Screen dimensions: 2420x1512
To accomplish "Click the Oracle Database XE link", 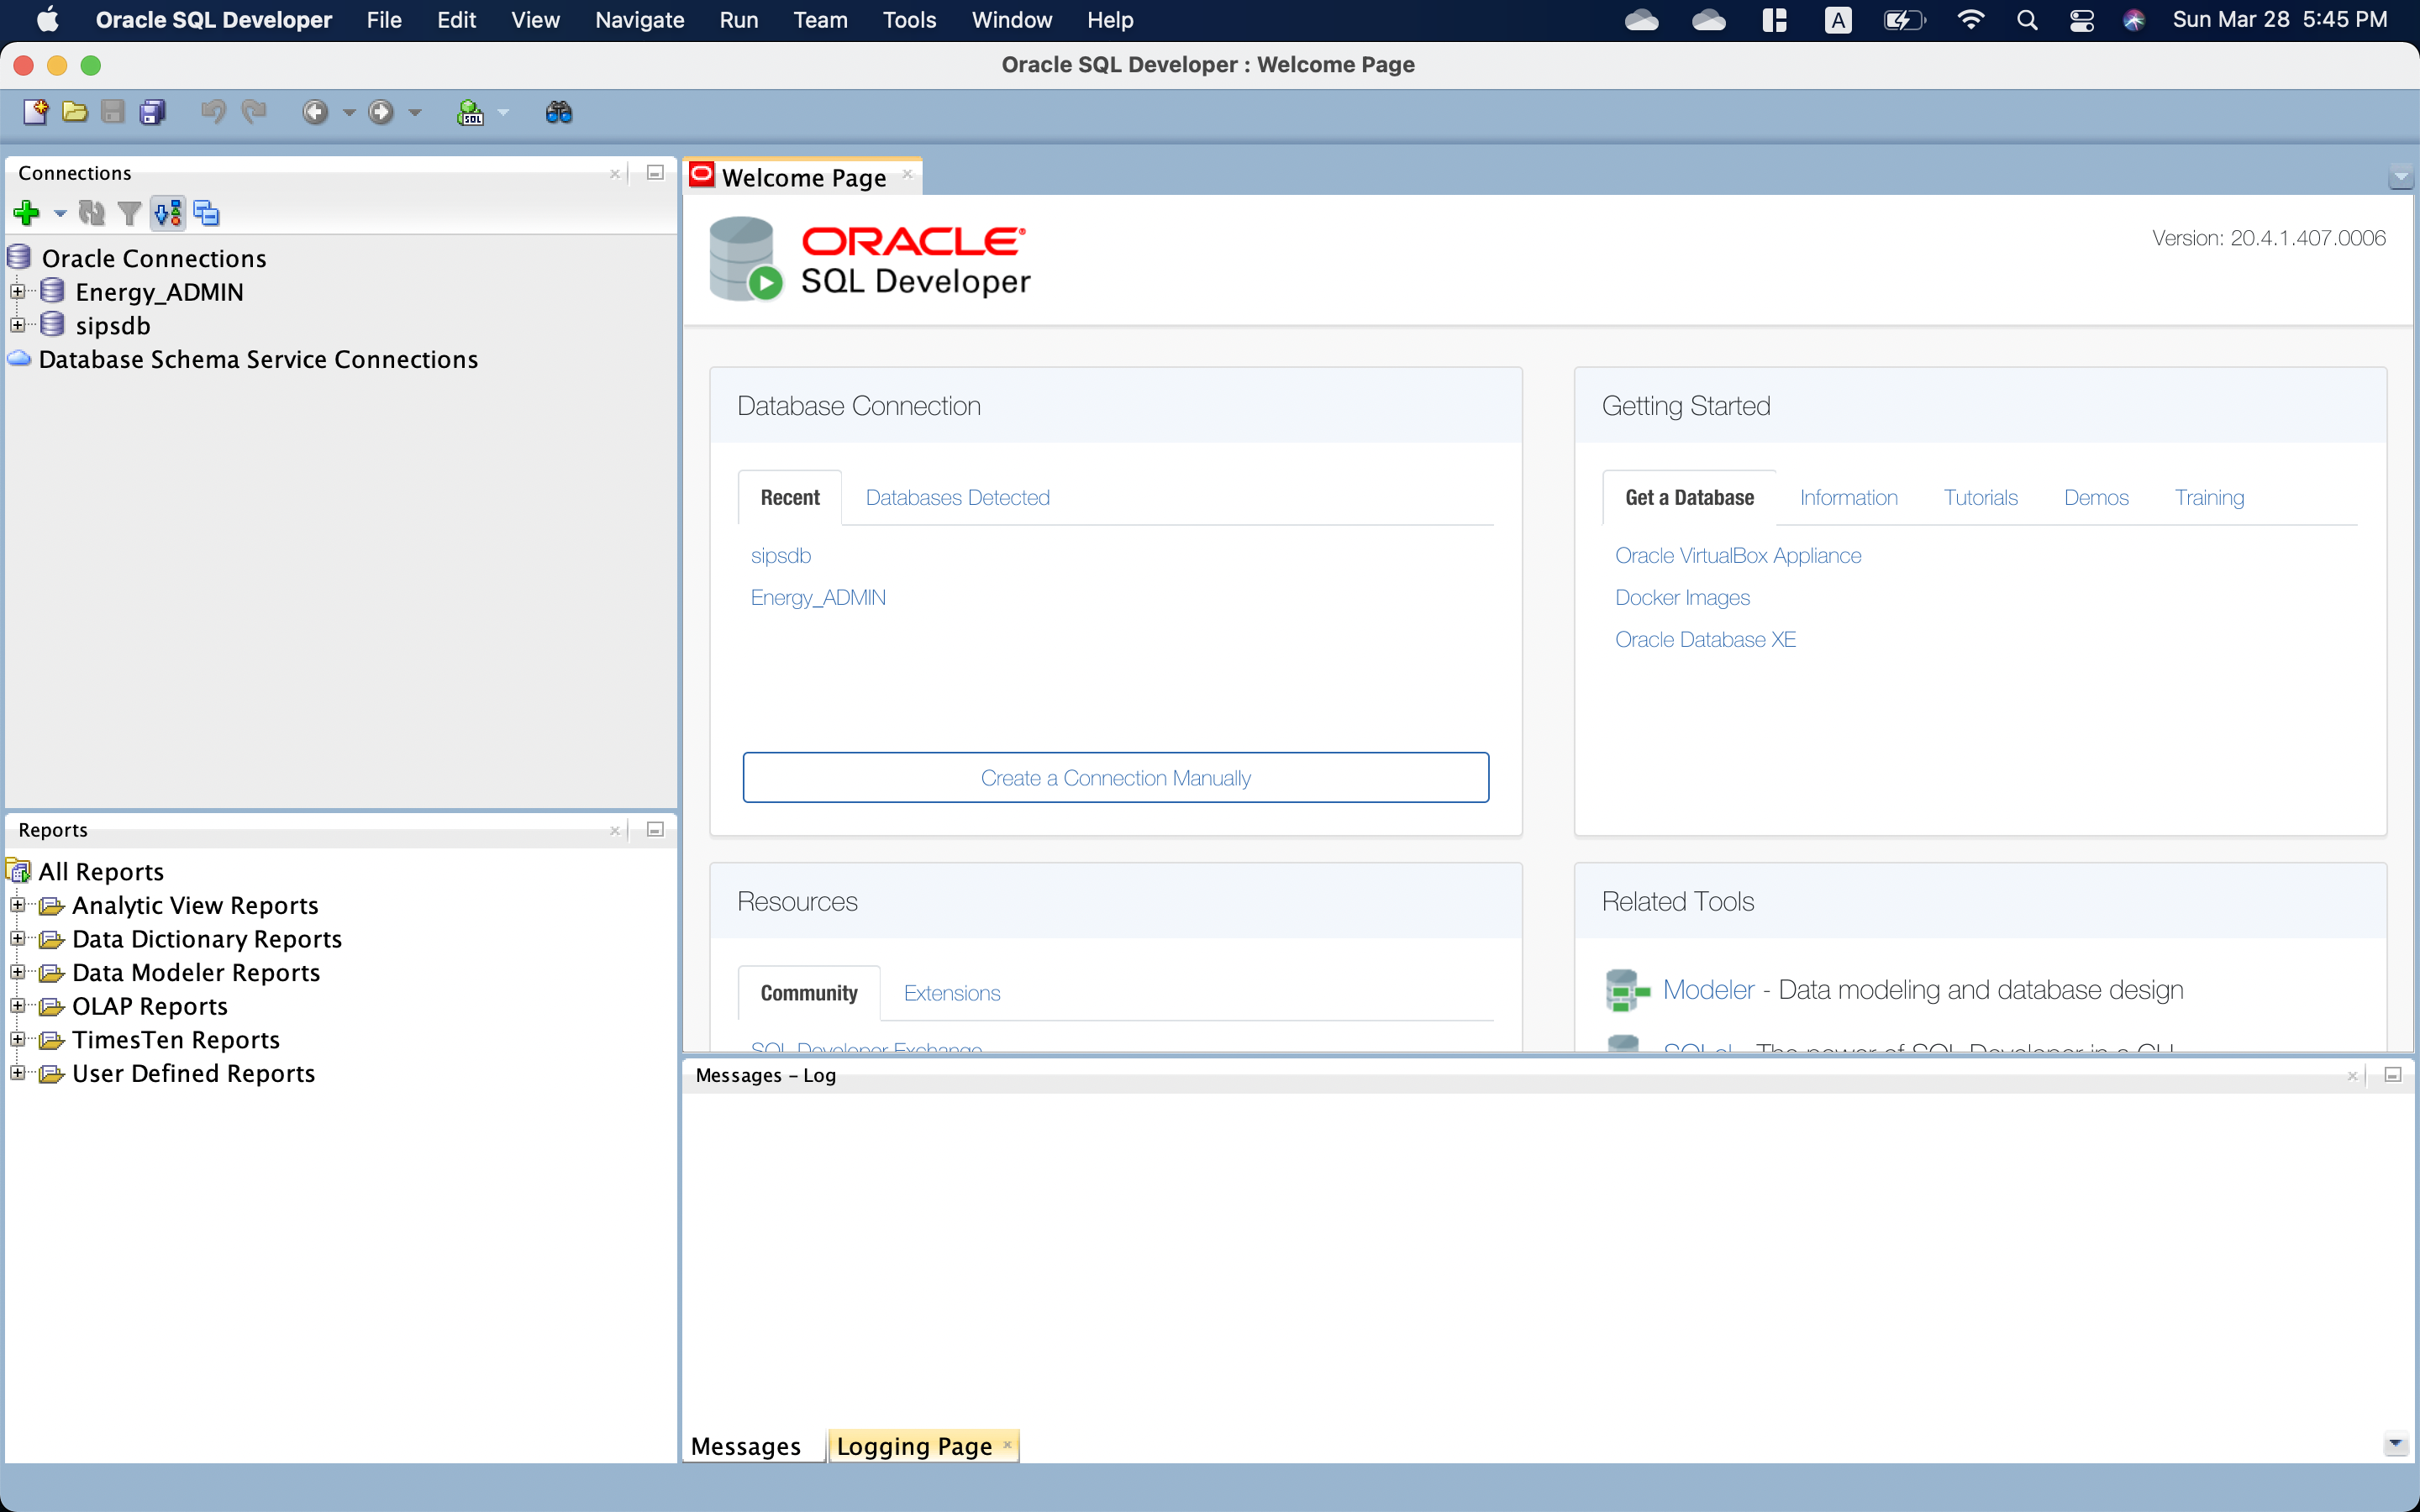I will click(1705, 639).
